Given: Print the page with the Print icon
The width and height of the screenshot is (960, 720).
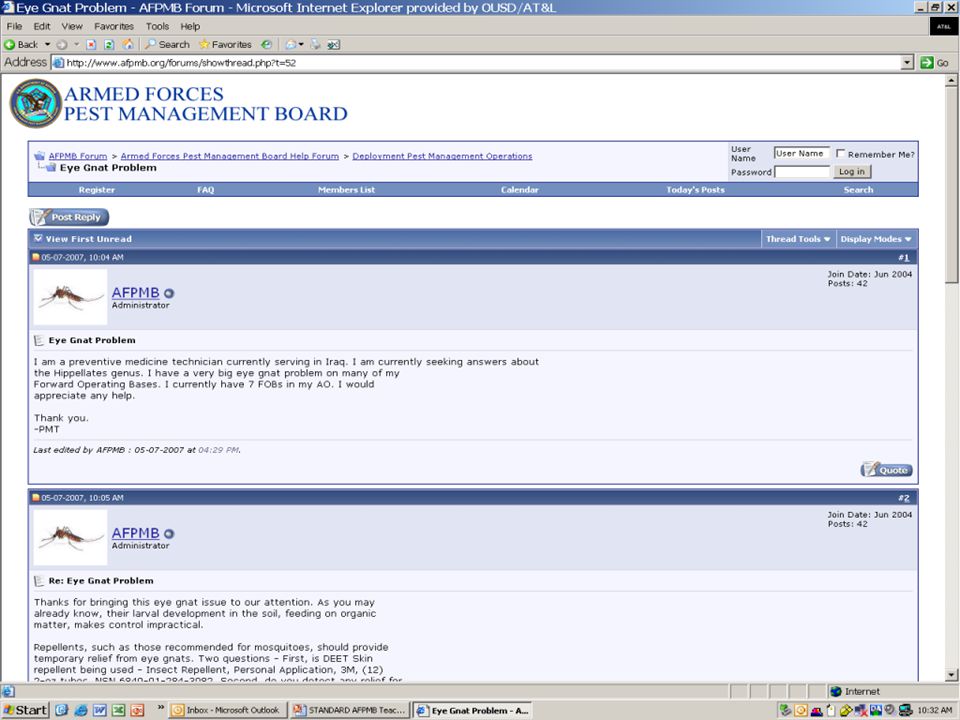Looking at the screenshot, I should tap(316, 45).
